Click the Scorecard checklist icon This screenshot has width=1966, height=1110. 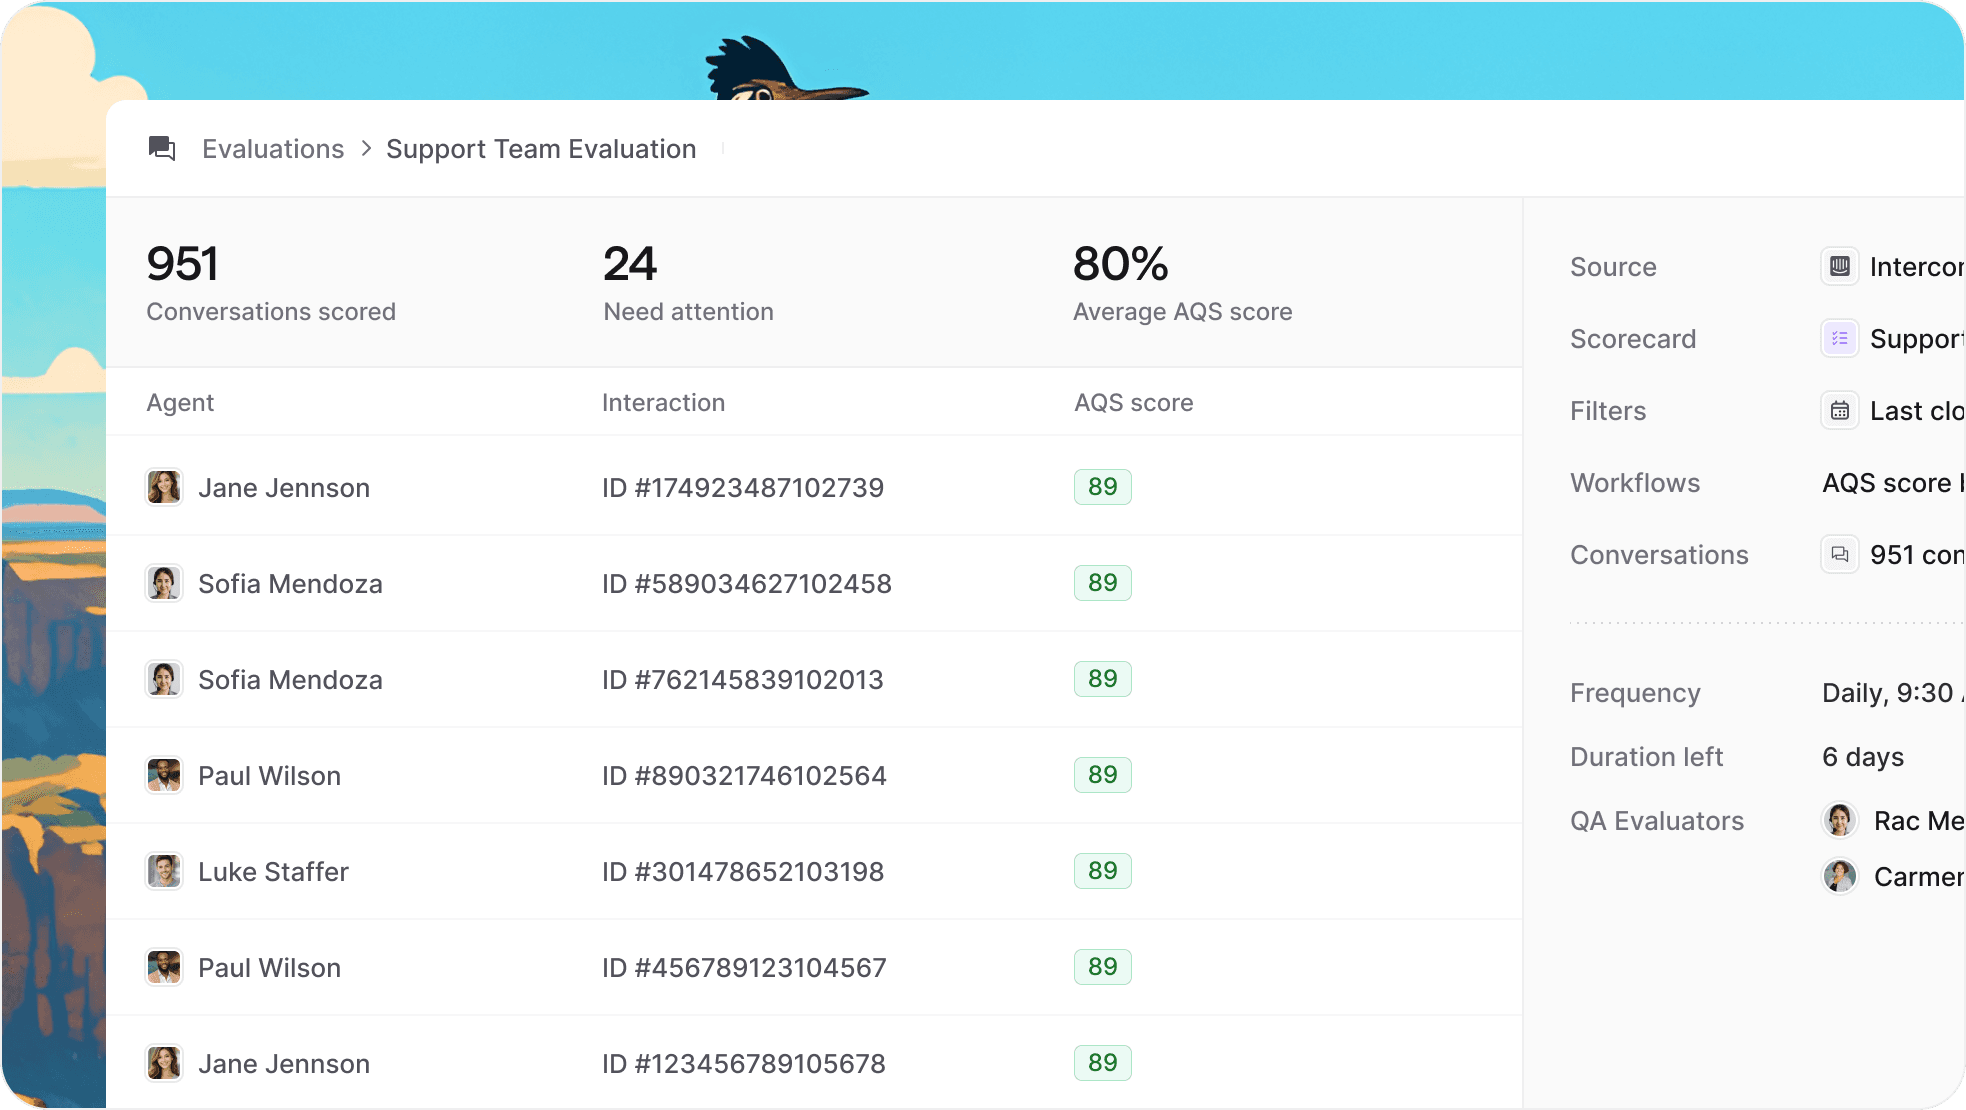1839,338
